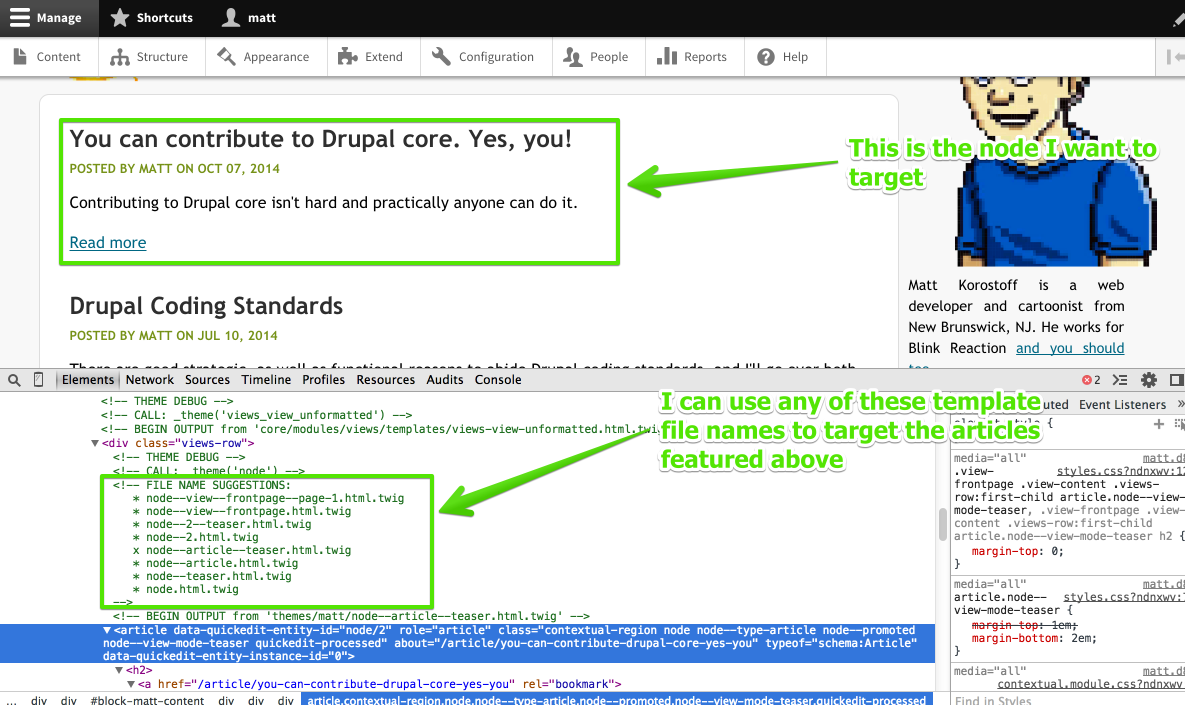Click the DevTools magnifier inspect icon

coord(14,380)
